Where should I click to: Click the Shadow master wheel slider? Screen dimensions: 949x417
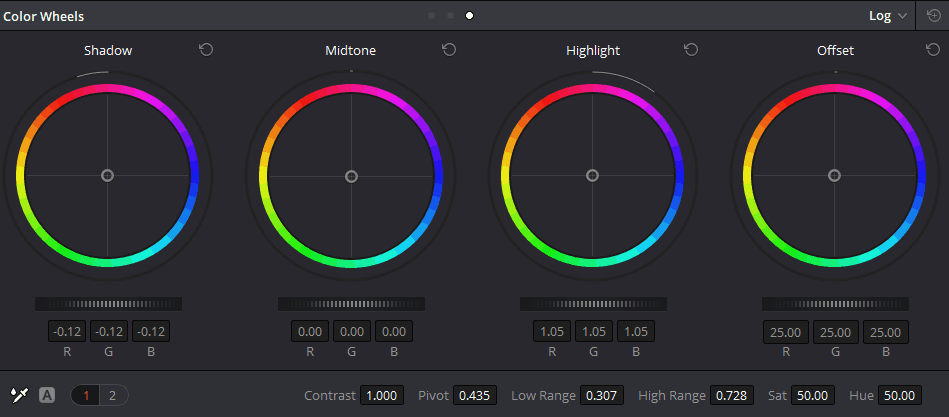point(108,304)
